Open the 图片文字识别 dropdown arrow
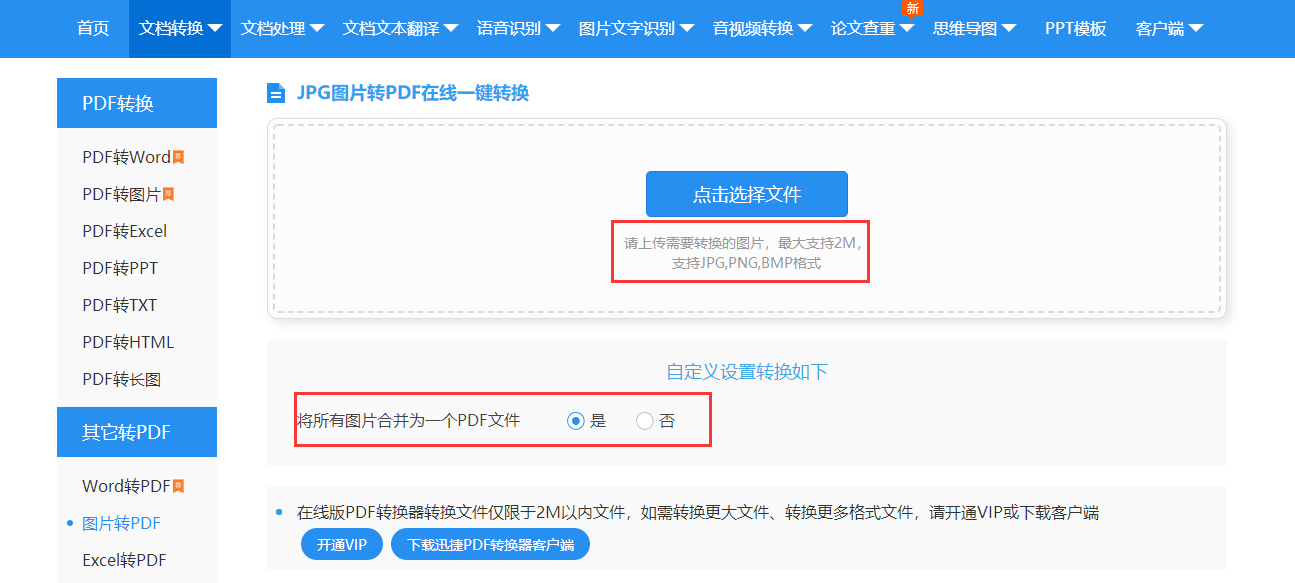 click(687, 29)
